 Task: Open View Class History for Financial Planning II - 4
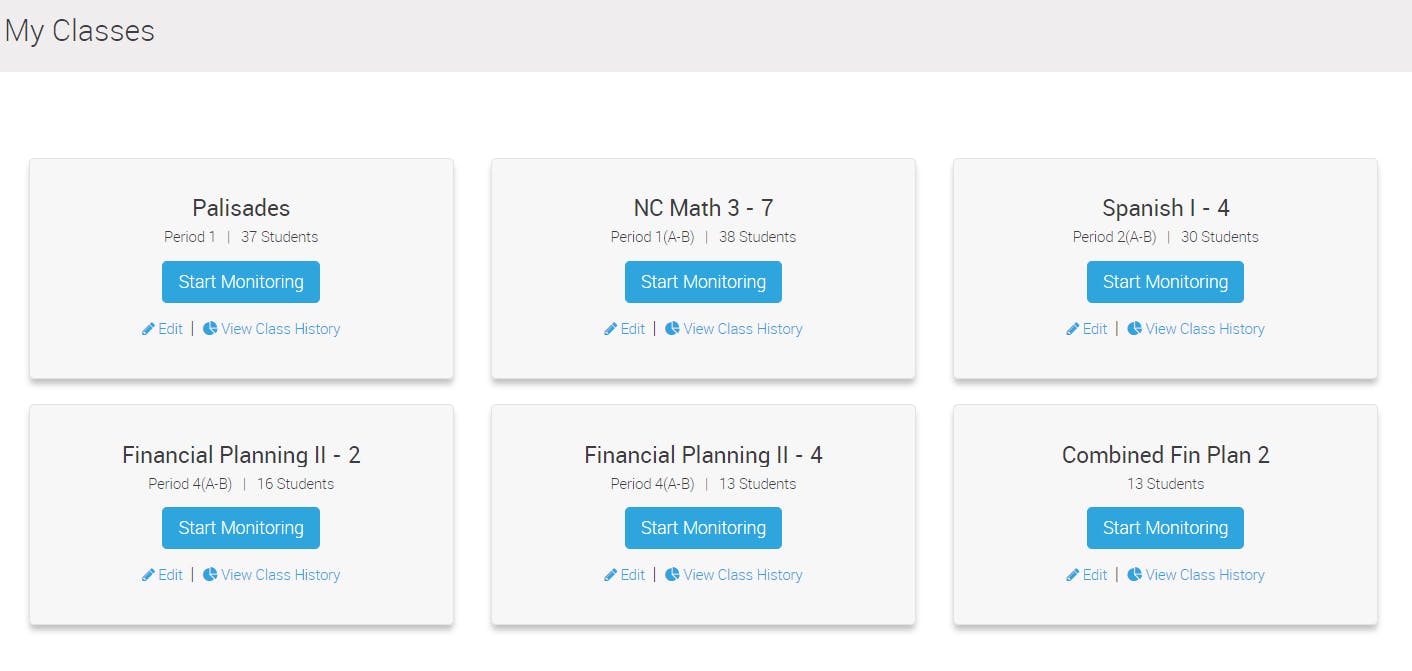743,575
